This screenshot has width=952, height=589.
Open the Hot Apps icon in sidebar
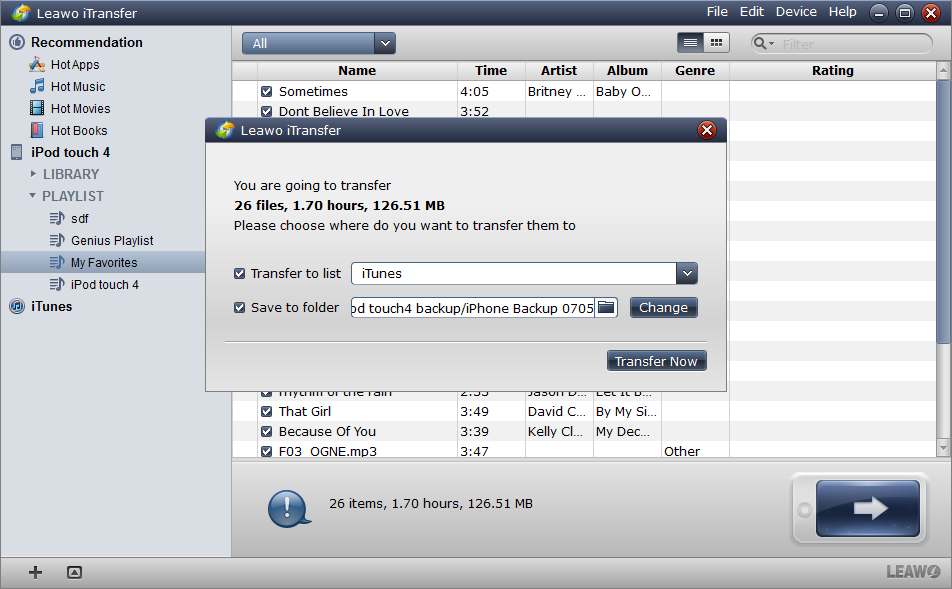tap(37, 64)
